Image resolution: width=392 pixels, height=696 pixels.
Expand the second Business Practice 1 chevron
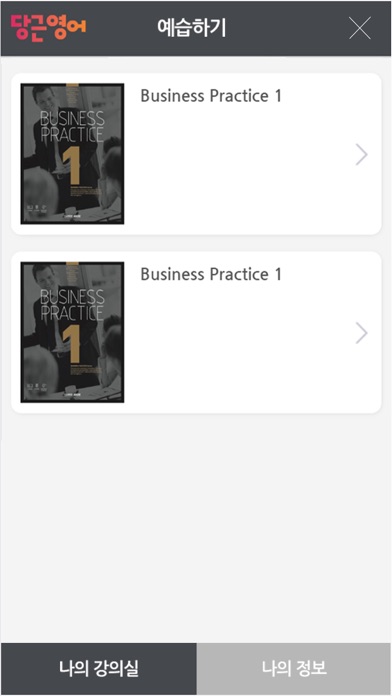tap(362, 333)
